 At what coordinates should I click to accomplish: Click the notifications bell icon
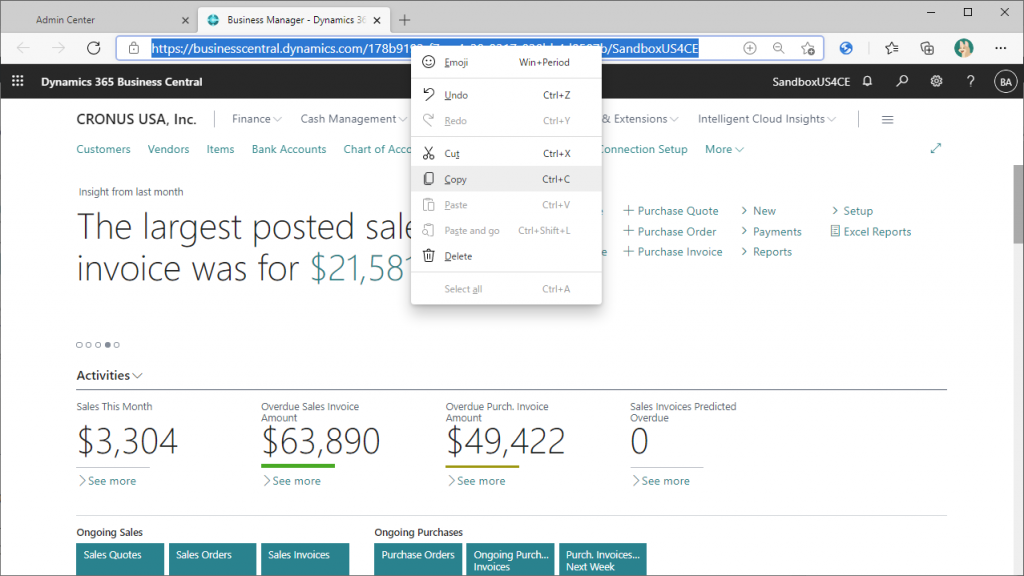[867, 82]
